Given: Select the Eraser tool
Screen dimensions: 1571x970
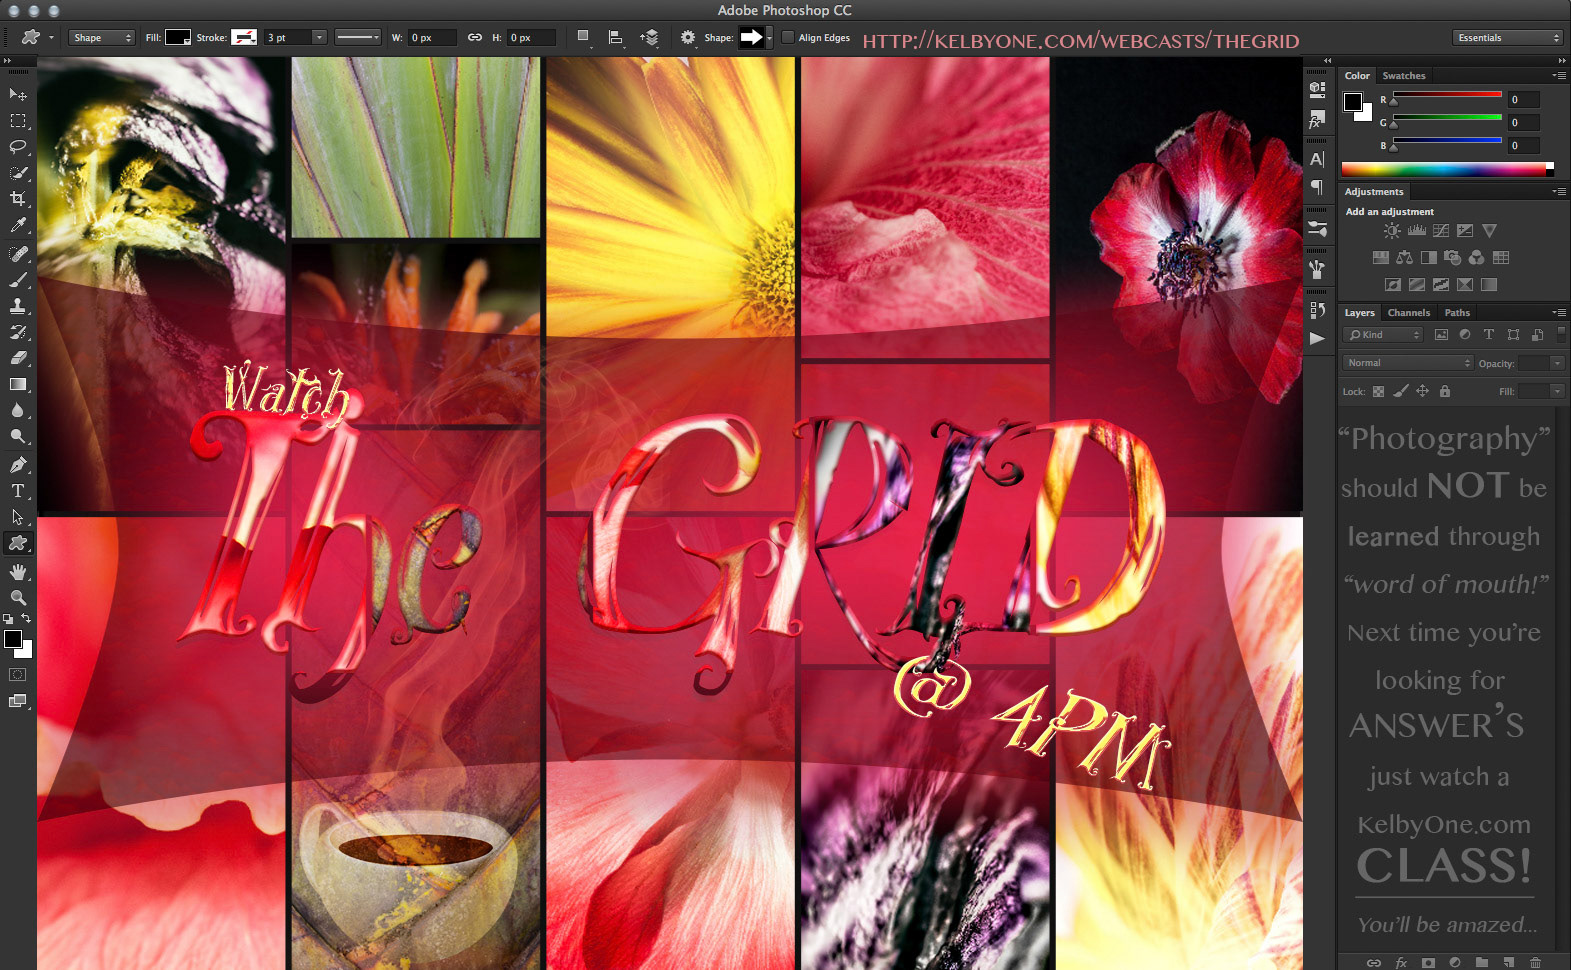Looking at the screenshot, I should [18, 358].
